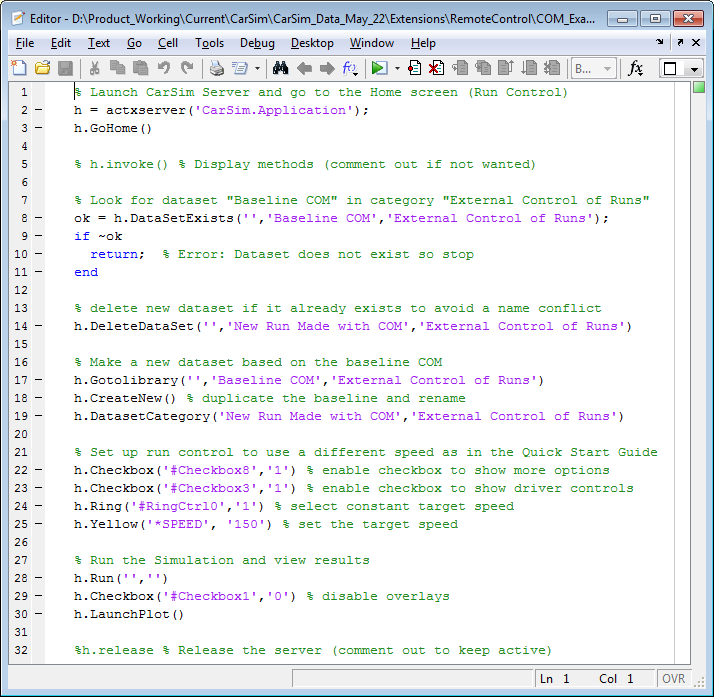
Task: Open Find with the binoculars icon
Action: [280, 68]
